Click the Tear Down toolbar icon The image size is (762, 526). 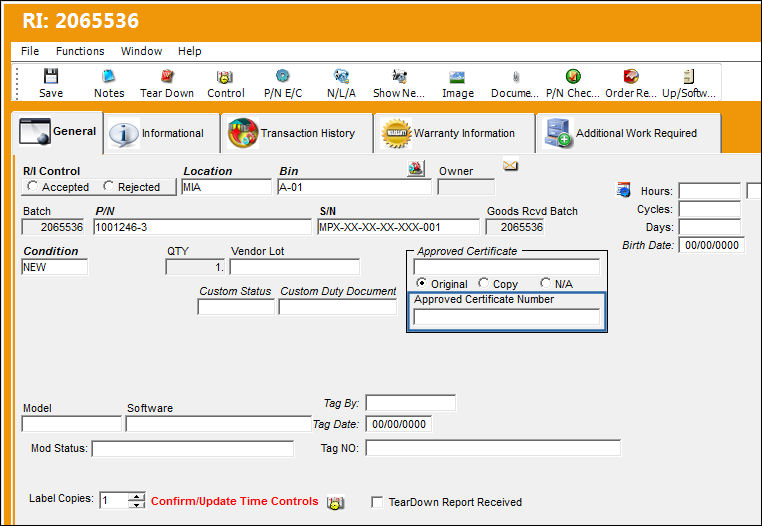point(167,76)
